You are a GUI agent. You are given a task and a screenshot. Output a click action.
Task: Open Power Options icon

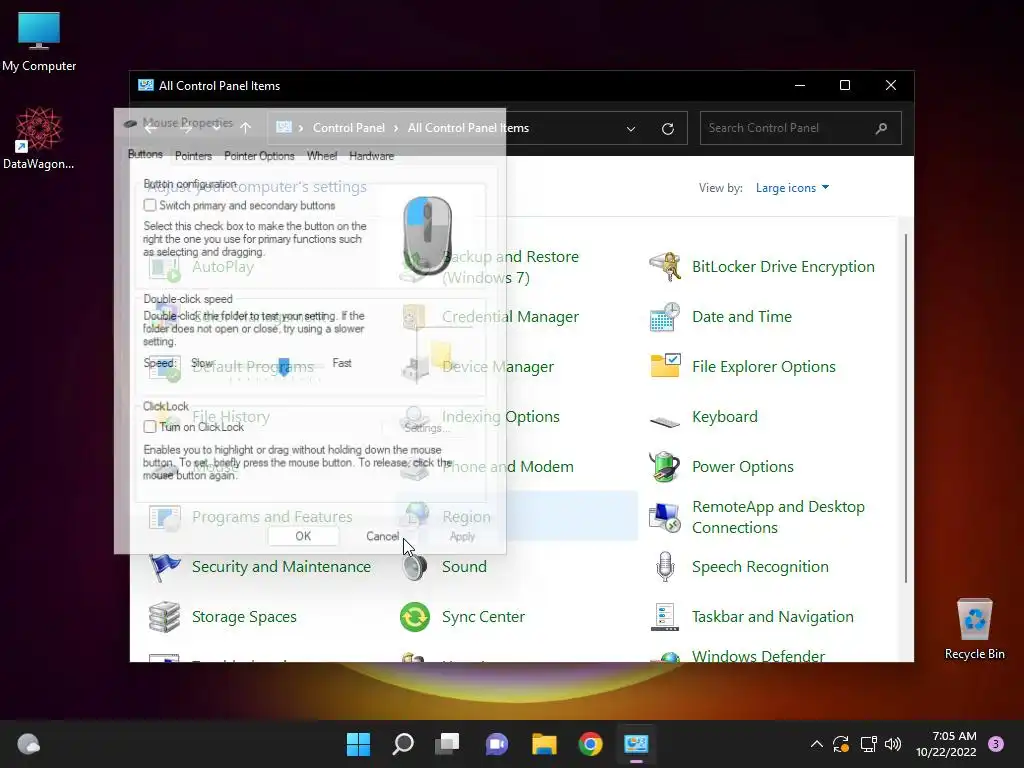click(x=665, y=466)
